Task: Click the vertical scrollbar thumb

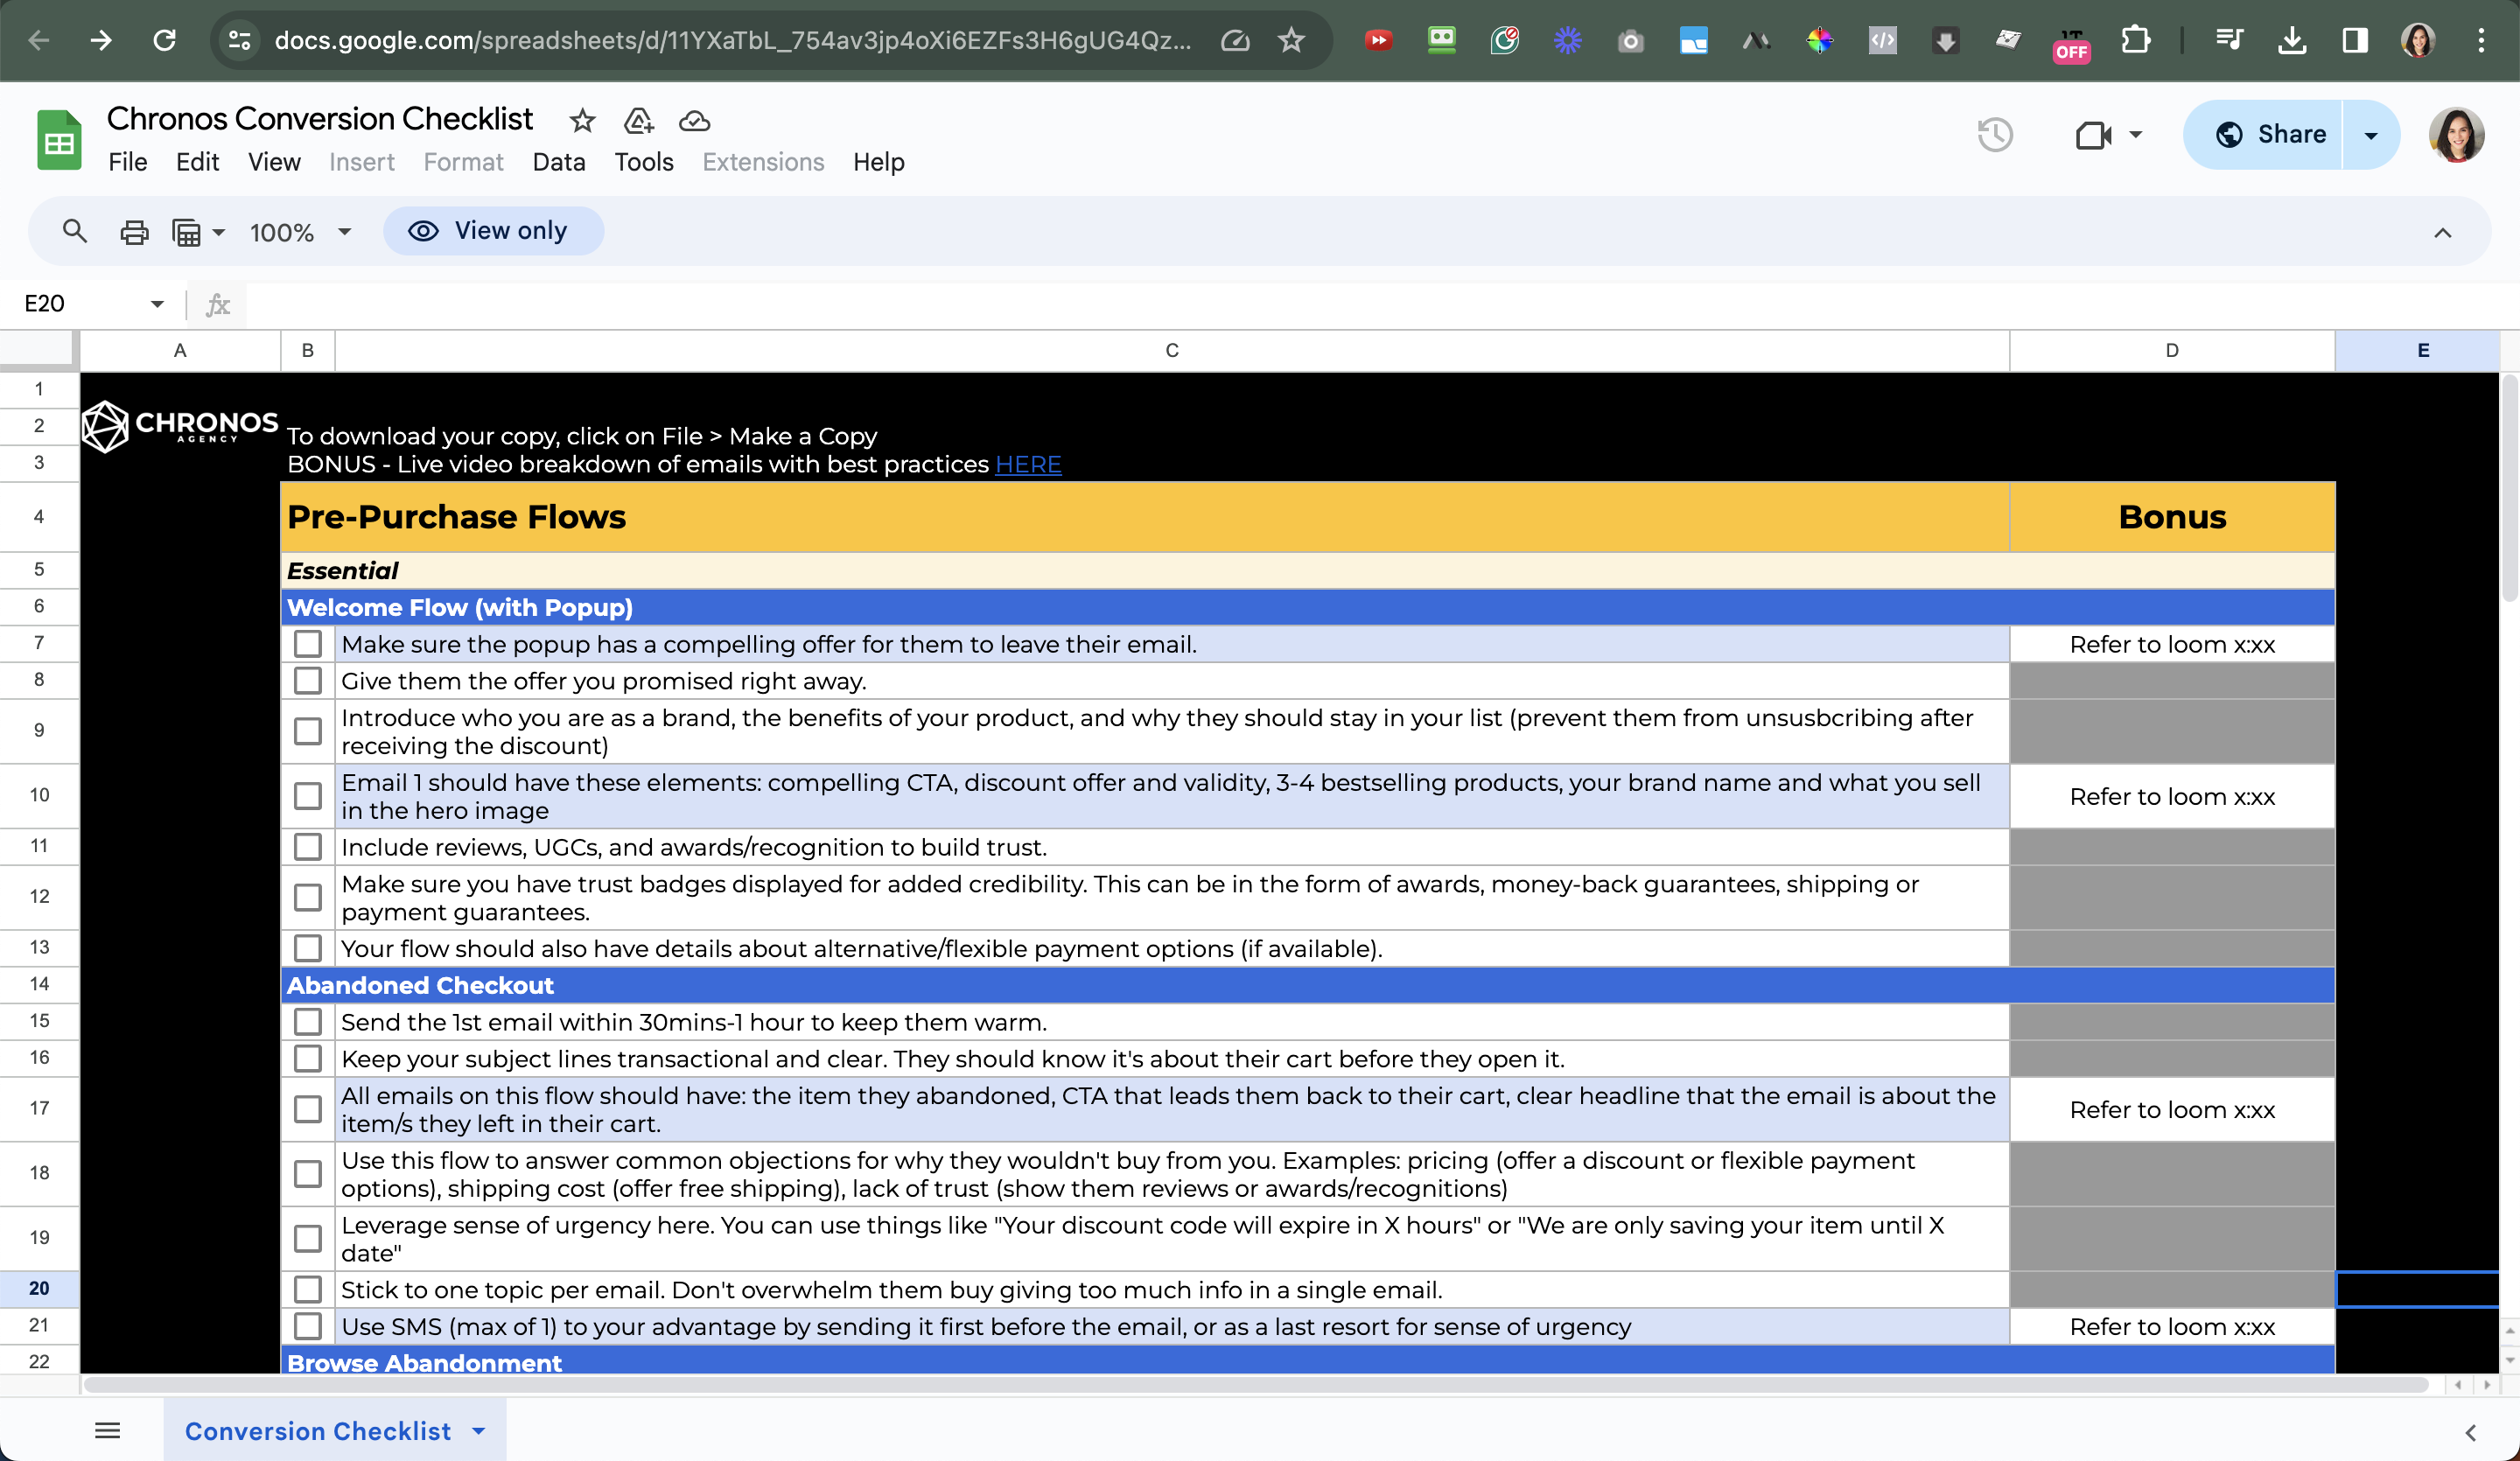Action: pyautogui.click(x=2509, y=488)
